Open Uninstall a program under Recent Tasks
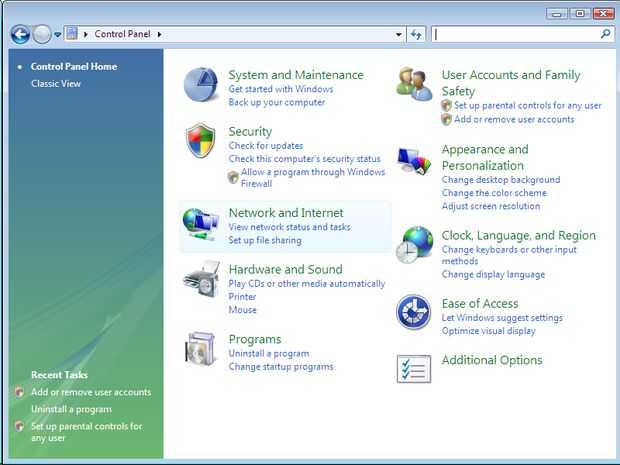Image resolution: width=620 pixels, height=465 pixels. tap(71, 409)
